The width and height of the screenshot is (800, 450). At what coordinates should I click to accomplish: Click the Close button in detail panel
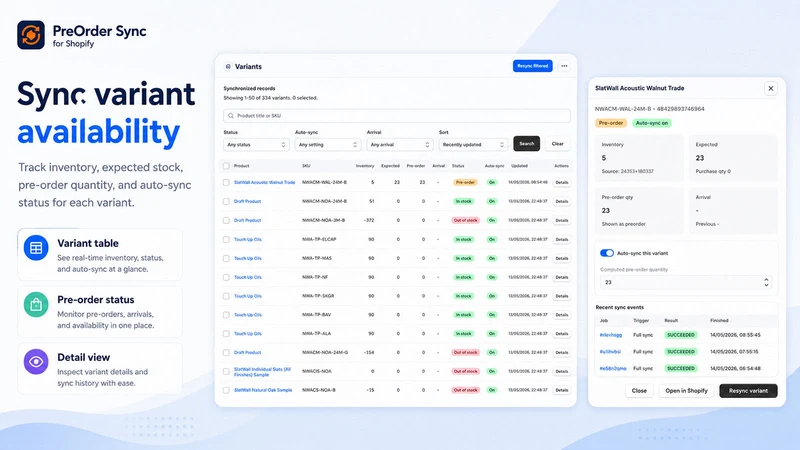(639, 391)
